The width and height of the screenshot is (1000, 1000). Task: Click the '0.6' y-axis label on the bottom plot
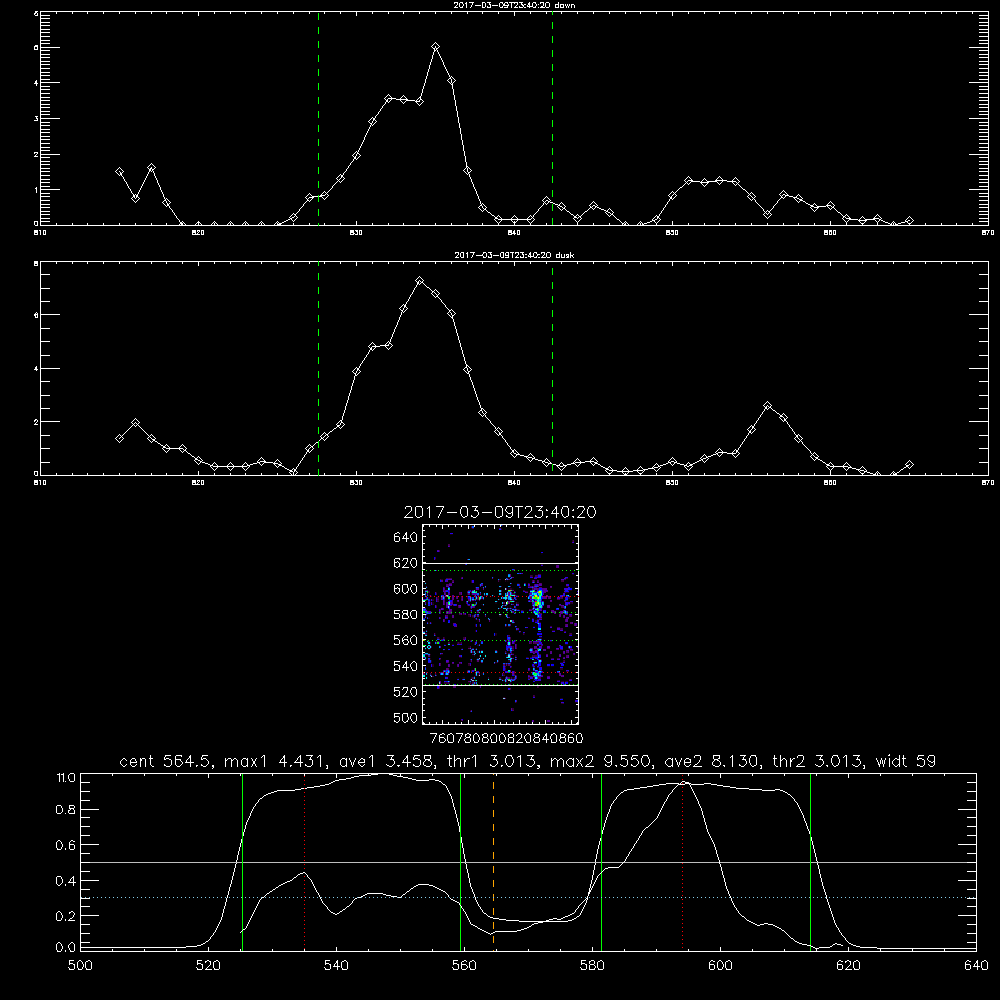tap(66, 845)
